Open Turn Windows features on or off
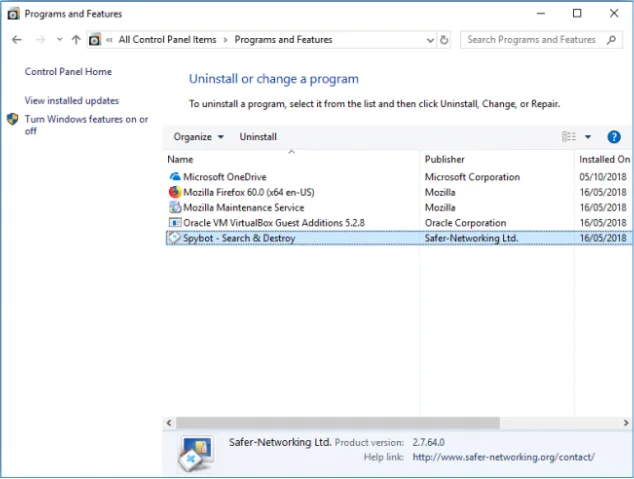 click(x=86, y=125)
